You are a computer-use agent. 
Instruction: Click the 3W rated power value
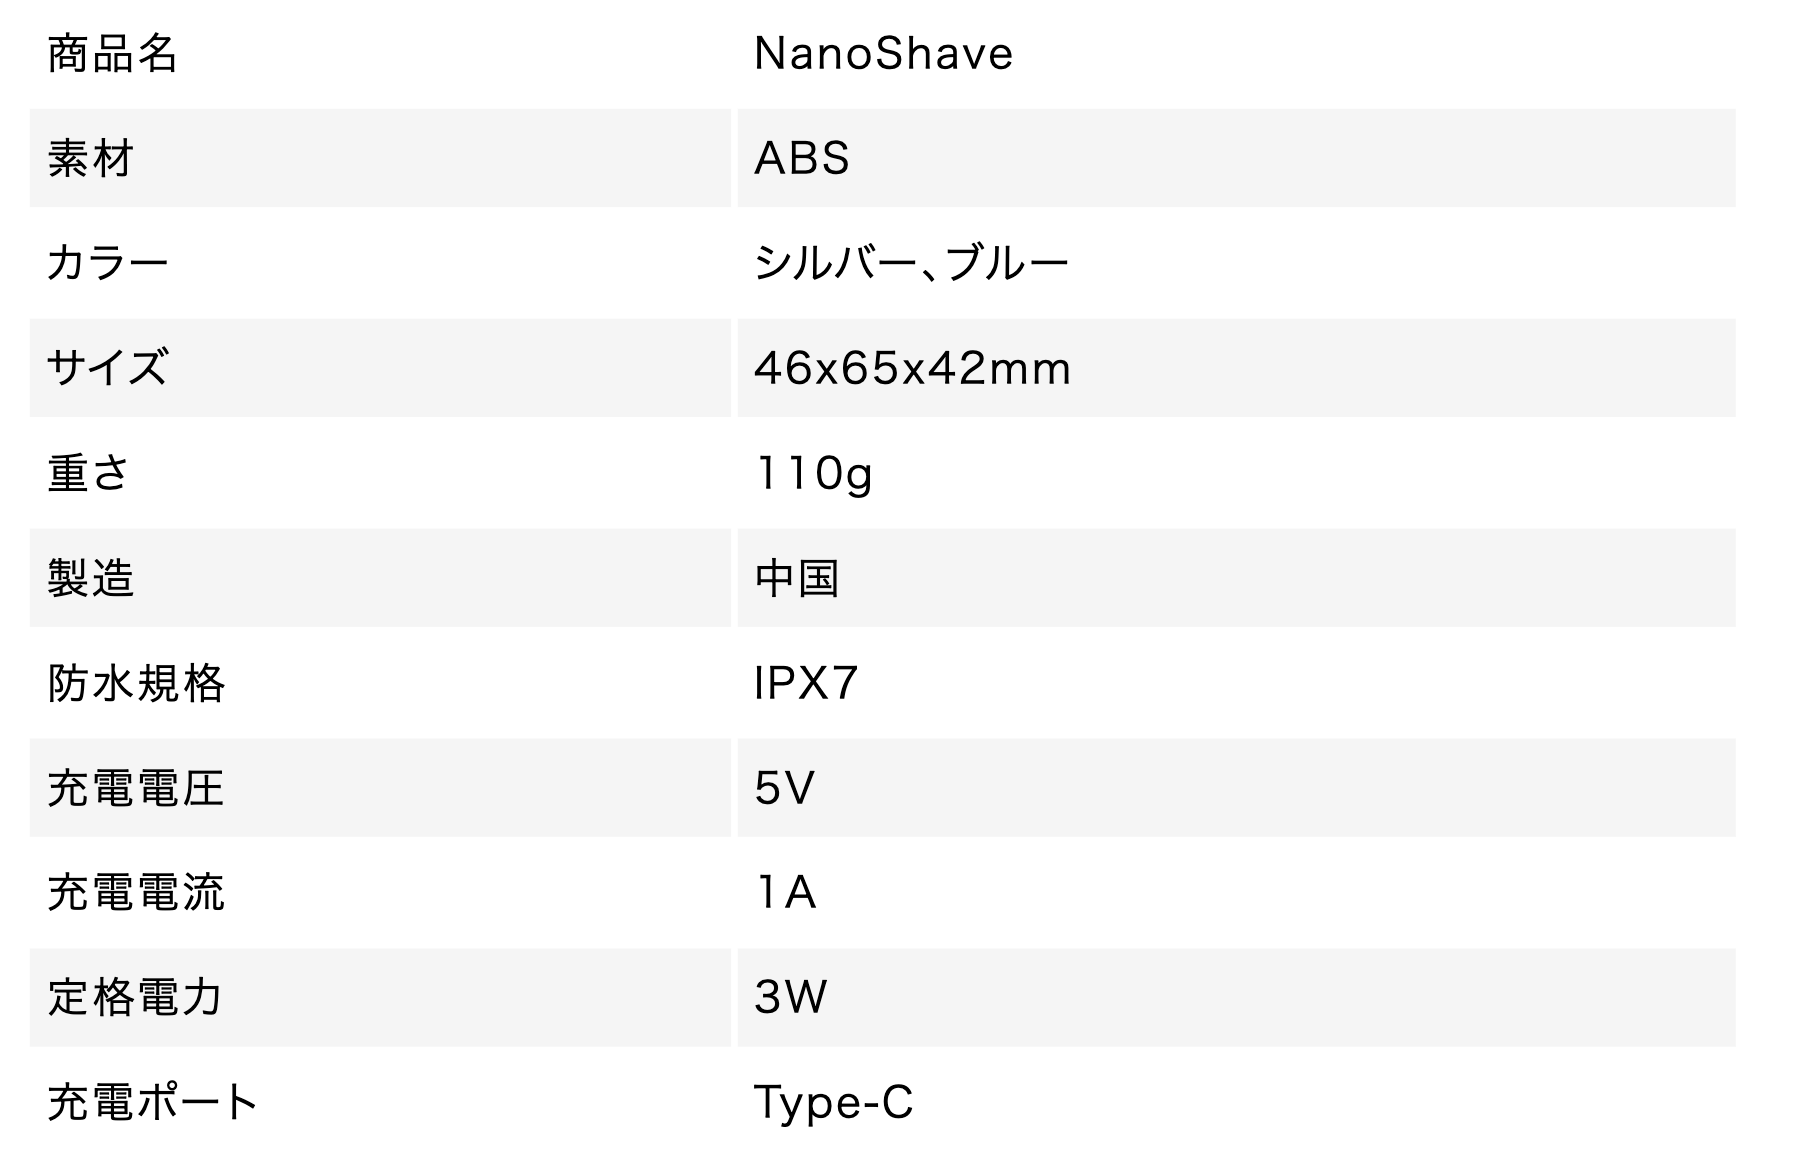pyautogui.click(x=790, y=997)
